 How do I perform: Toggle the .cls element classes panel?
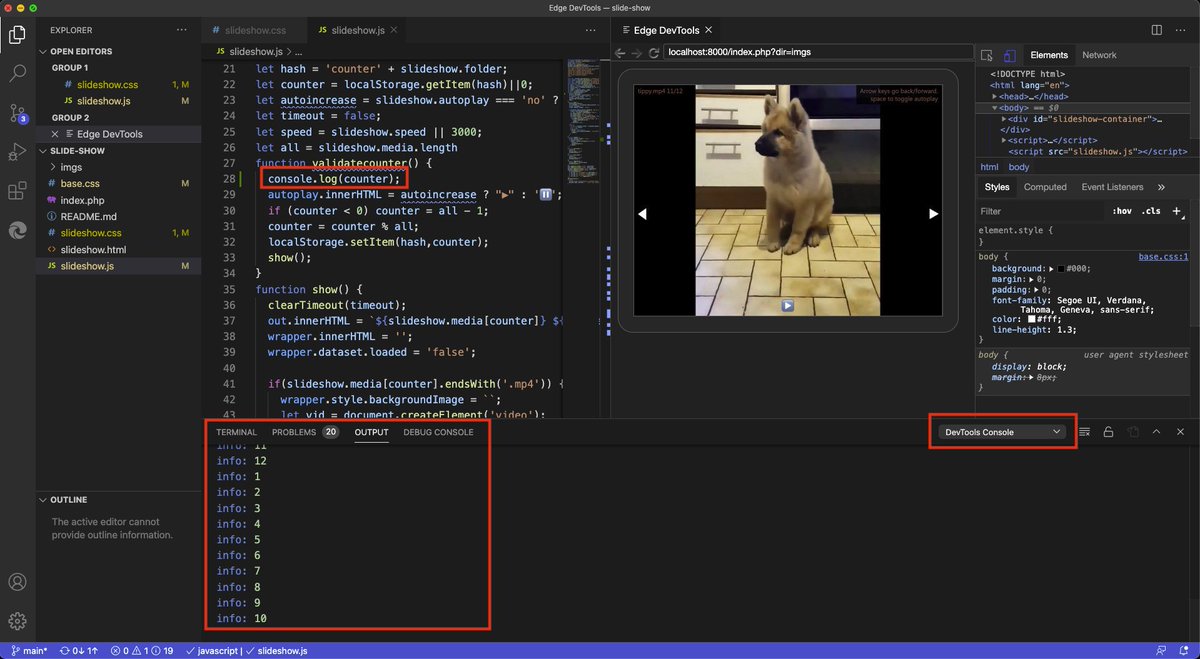[1151, 211]
